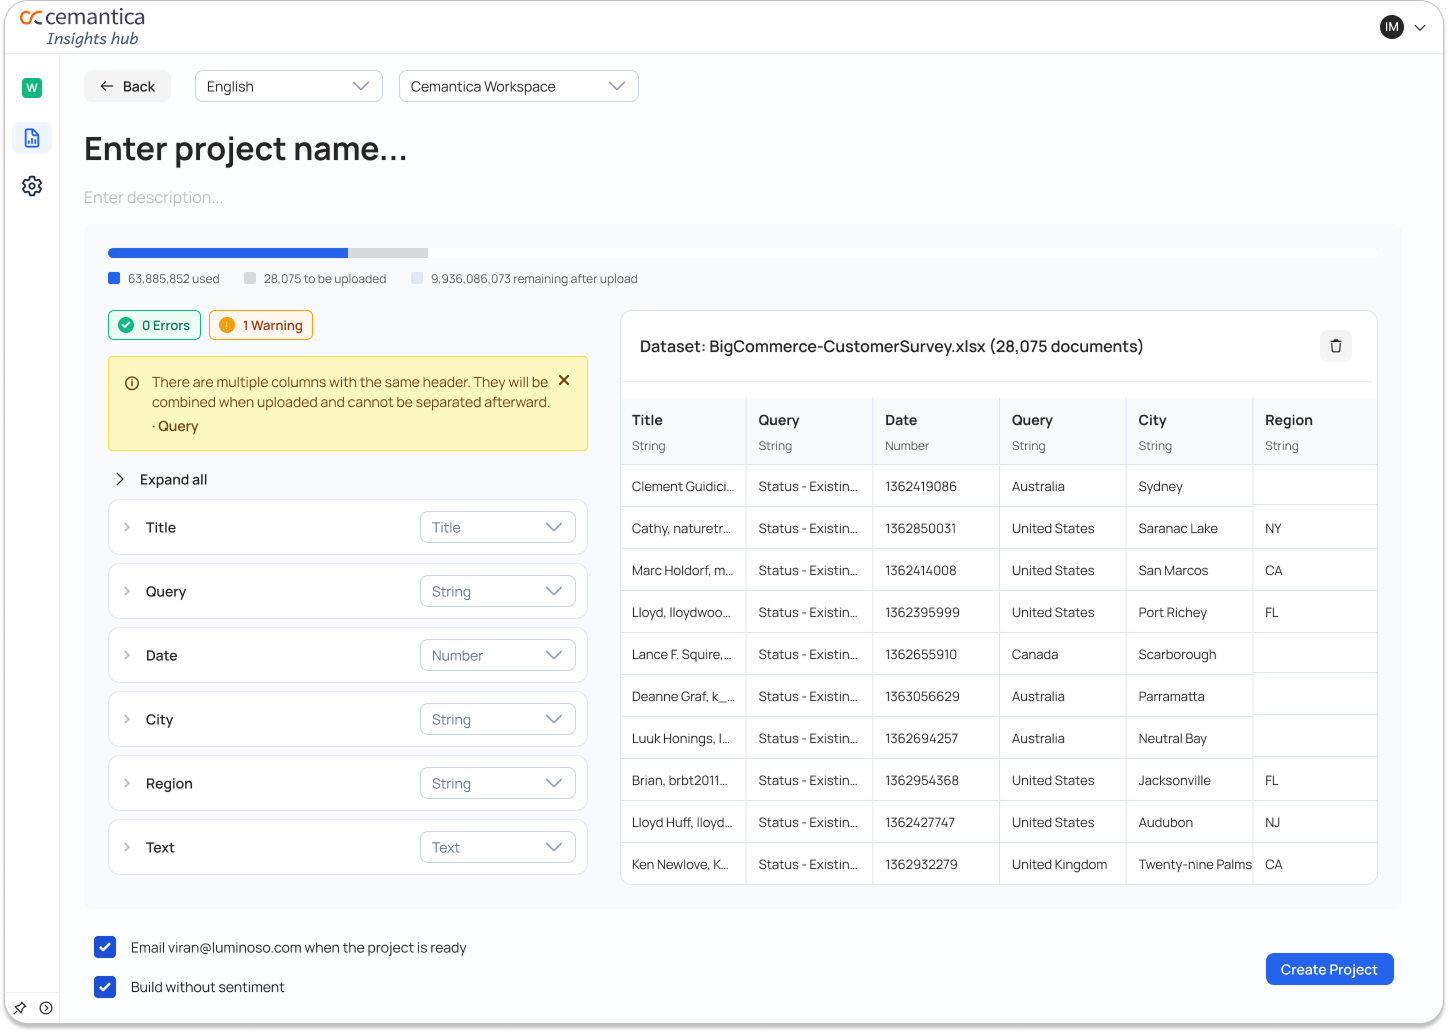This screenshot has height=1032, width=1448.
Task: Show the 0 Errors badge
Action: pyautogui.click(x=155, y=325)
